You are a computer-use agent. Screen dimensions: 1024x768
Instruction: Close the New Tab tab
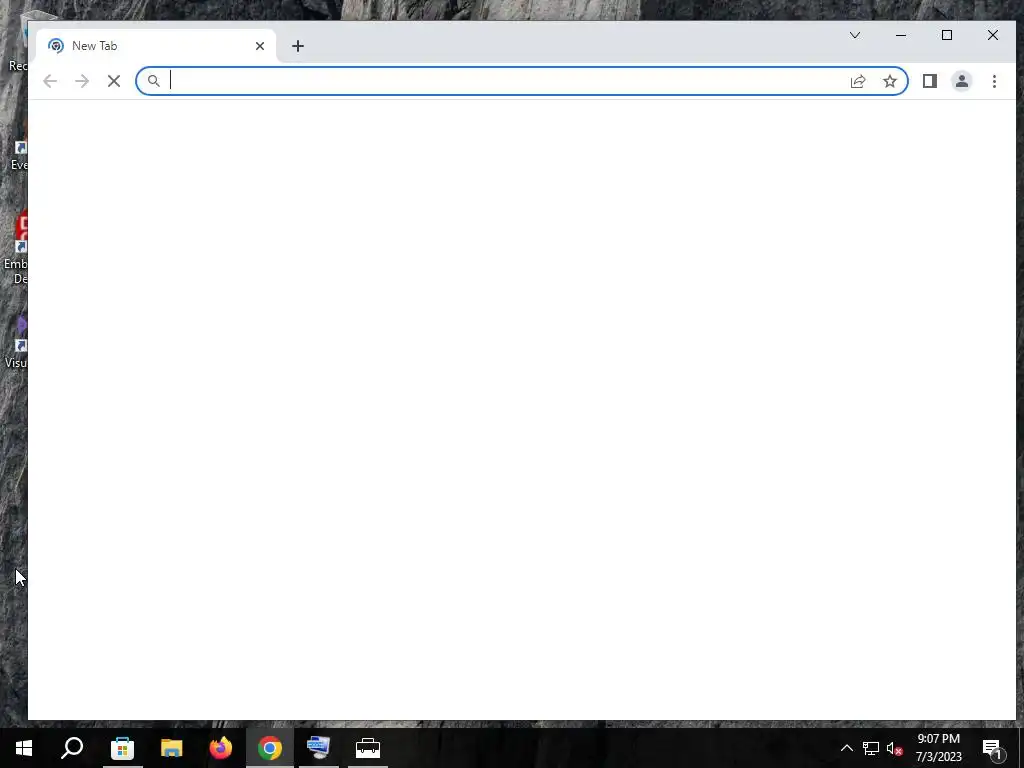[x=260, y=46]
